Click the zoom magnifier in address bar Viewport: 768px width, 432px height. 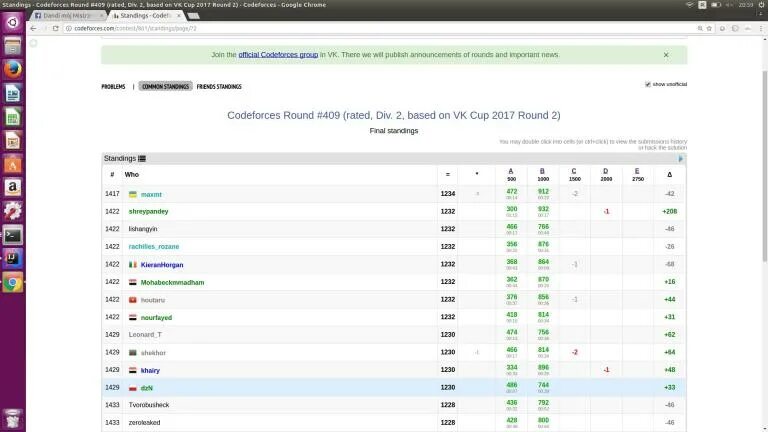(x=700, y=28)
